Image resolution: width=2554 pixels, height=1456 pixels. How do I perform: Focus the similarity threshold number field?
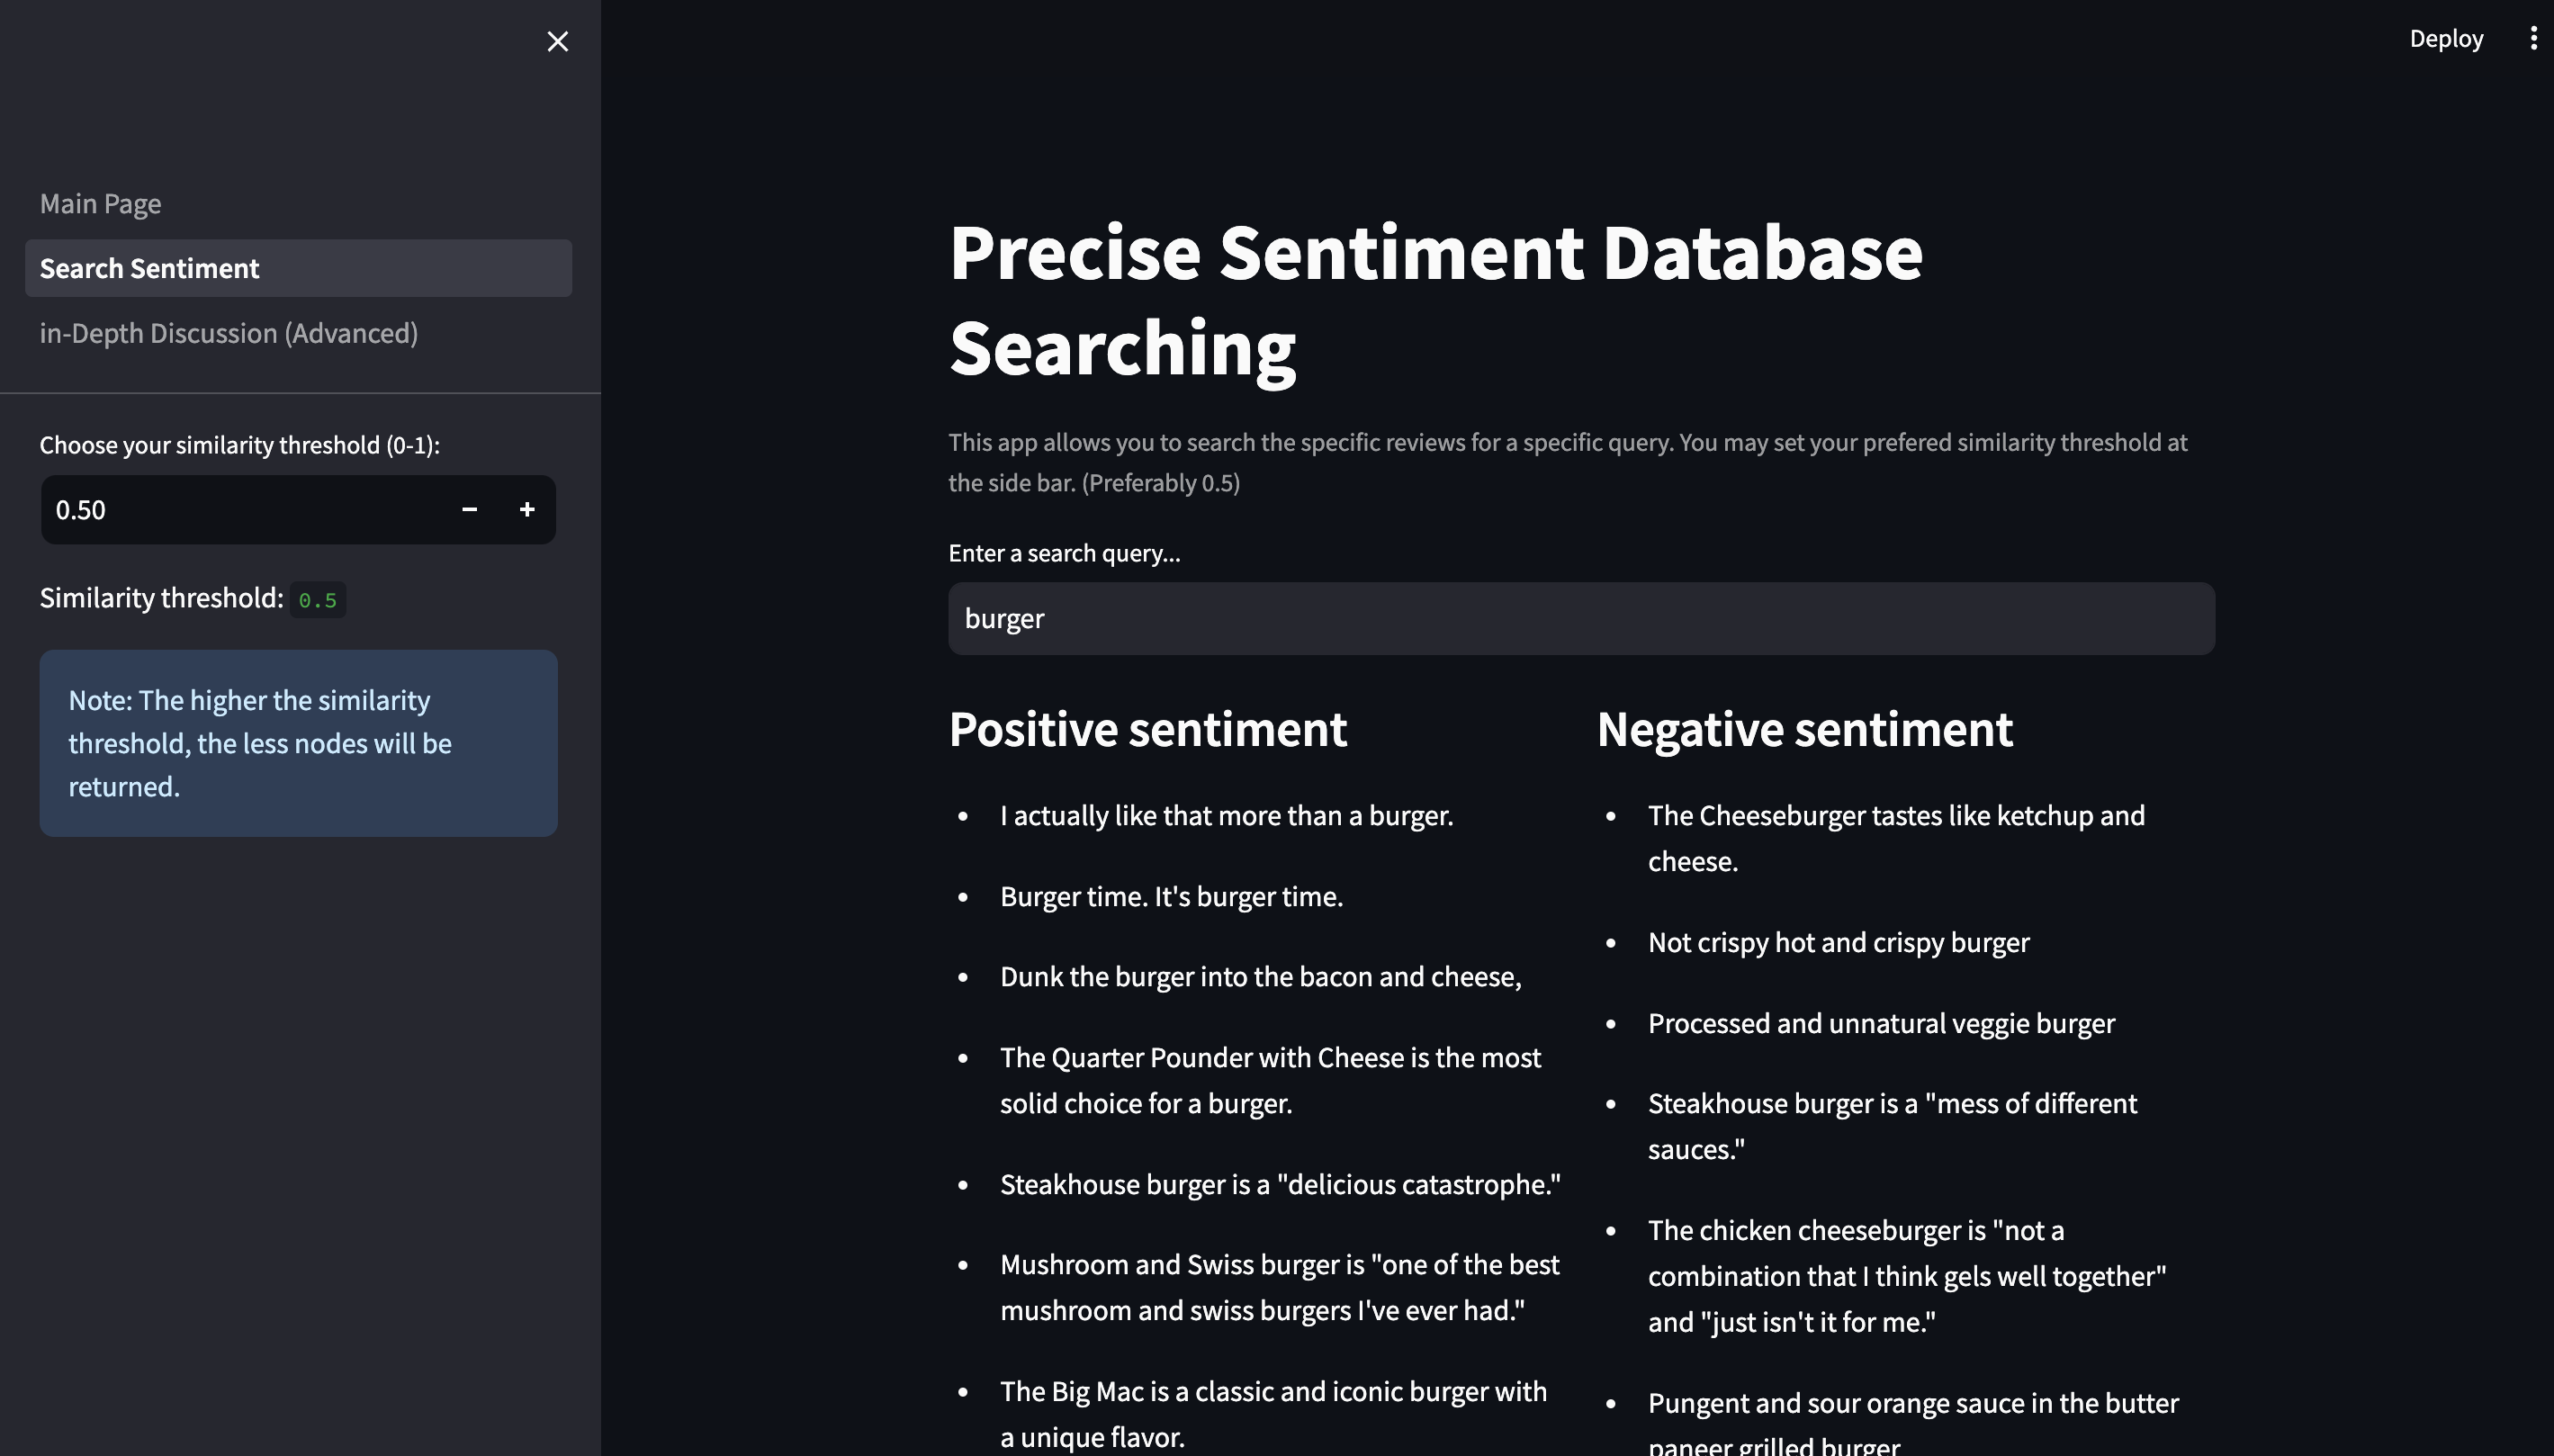[240, 510]
